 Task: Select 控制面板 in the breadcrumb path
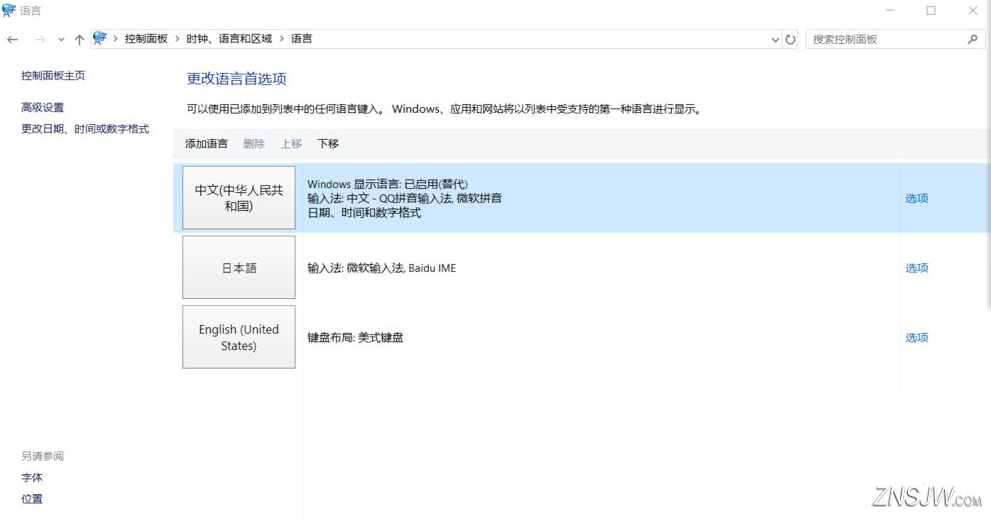point(146,39)
